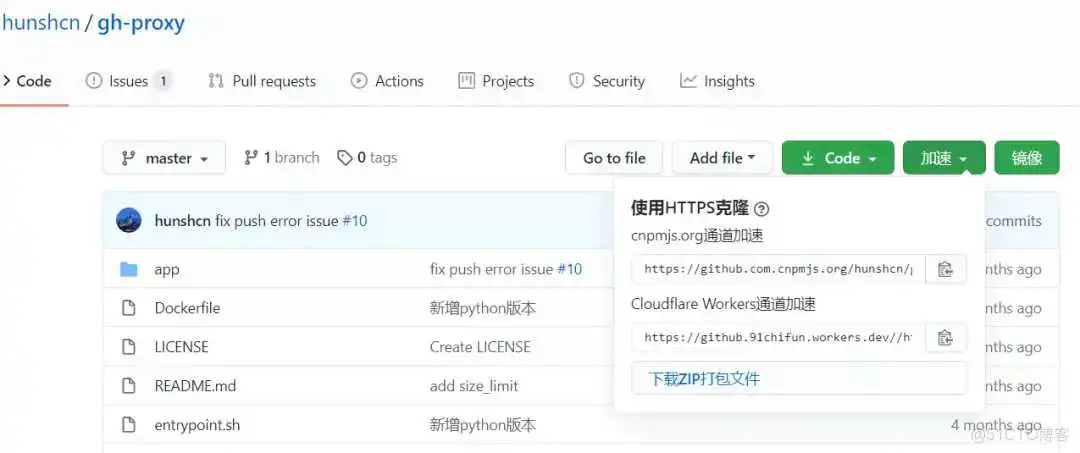Screen dimensions: 1080x453
Task: Click the README.md file icon
Action: pyautogui.click(x=129, y=386)
